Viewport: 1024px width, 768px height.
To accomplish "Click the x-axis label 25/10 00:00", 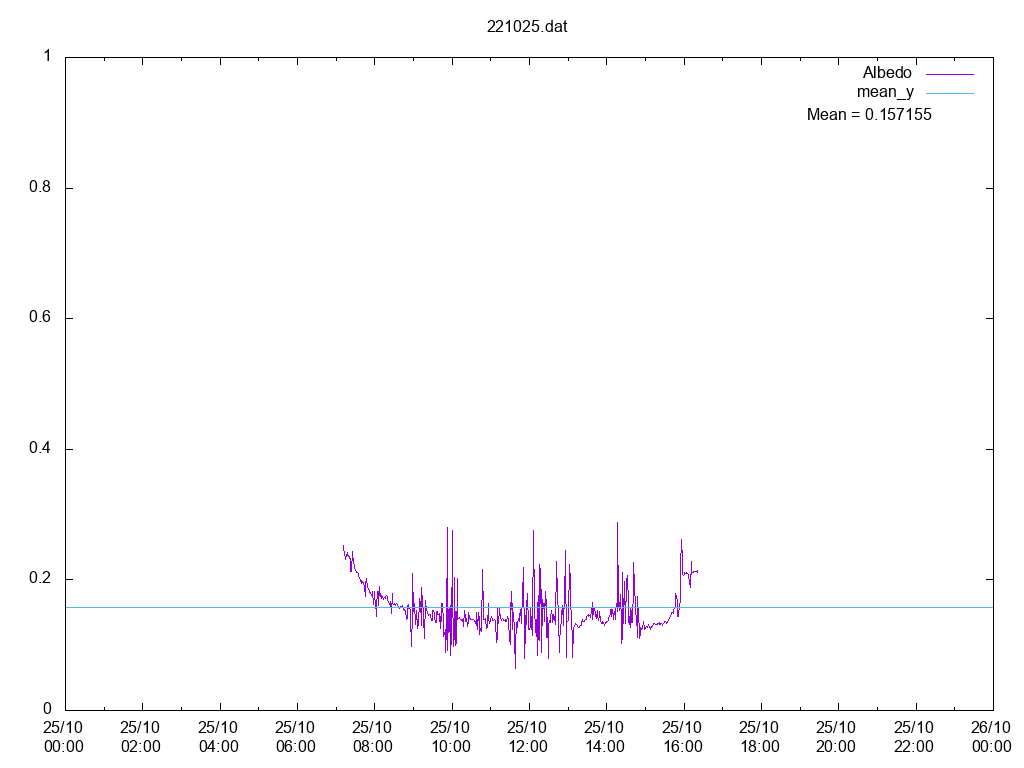I will coord(63,737).
